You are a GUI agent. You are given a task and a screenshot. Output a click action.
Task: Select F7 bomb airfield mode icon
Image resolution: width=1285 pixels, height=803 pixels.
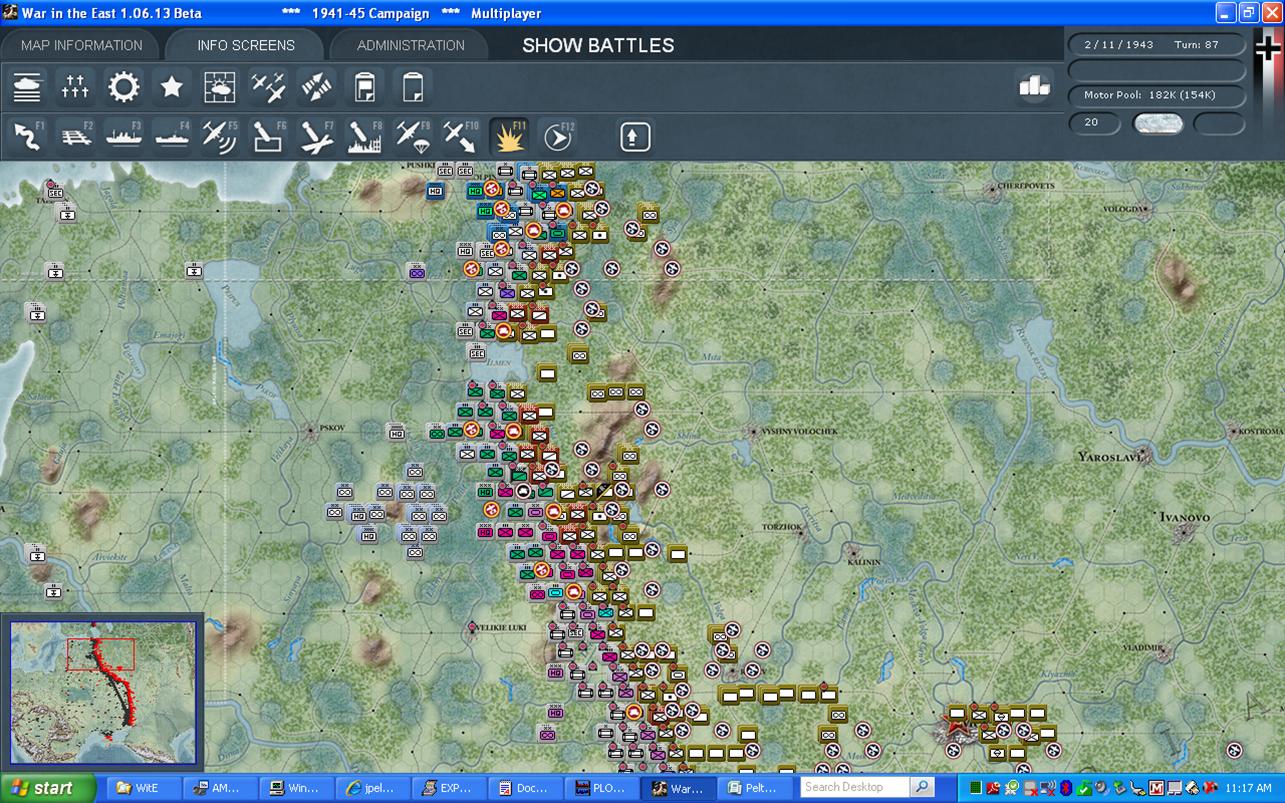[x=316, y=136]
